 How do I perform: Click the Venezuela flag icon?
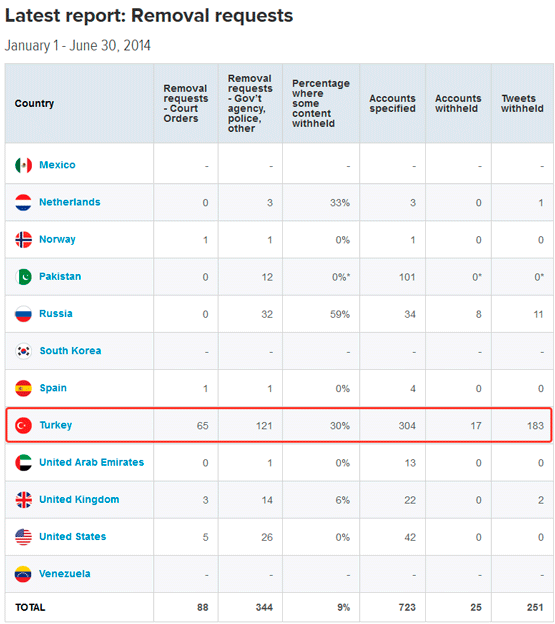tap(23, 574)
